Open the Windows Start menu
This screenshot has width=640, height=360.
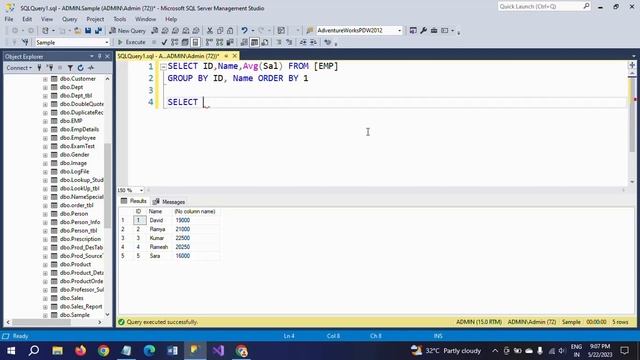[11, 351]
